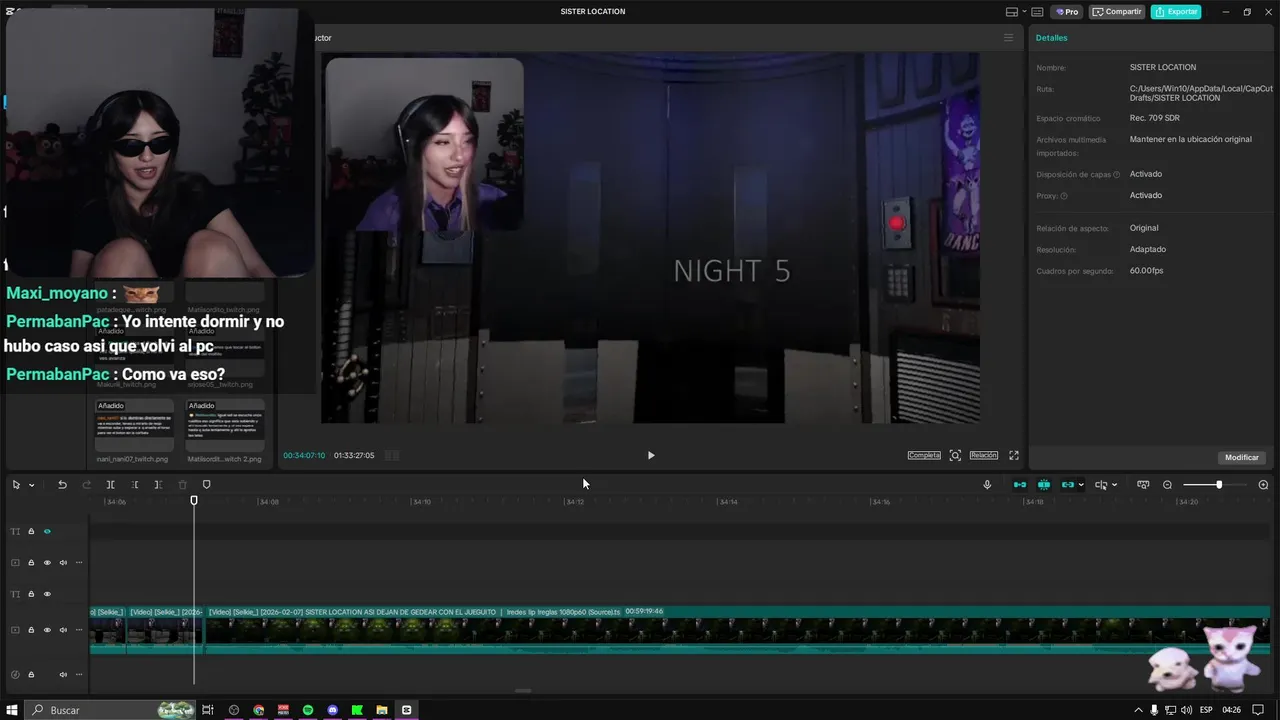
Task: Click the Relación aspect ratio button
Action: tap(984, 455)
